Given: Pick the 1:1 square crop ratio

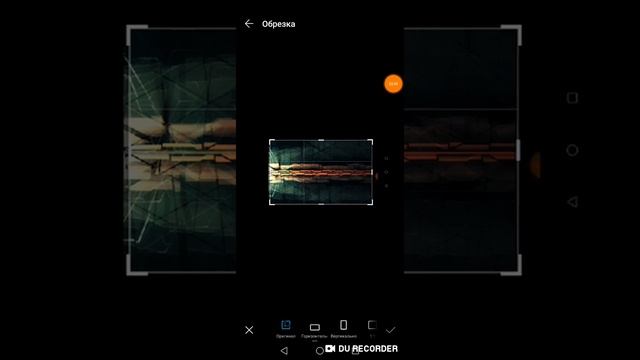Looking at the screenshot, I should [x=372, y=329].
